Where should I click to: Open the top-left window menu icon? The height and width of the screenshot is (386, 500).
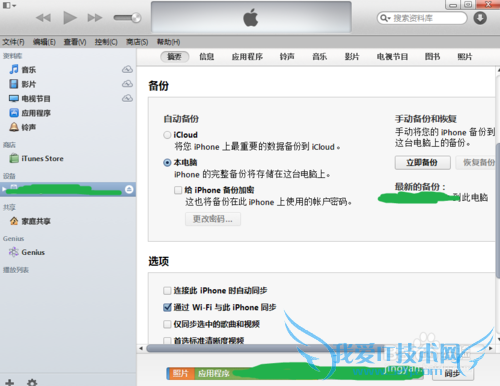pos(9,5)
